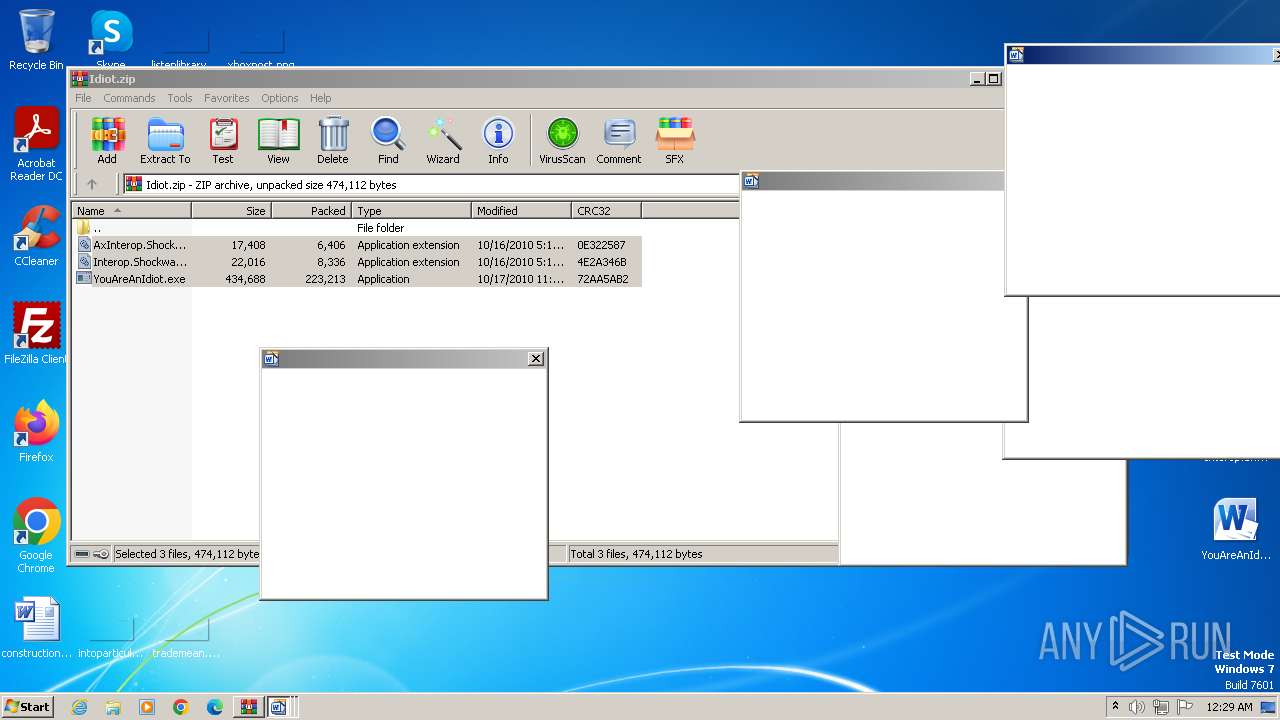The width and height of the screenshot is (1280, 720).
Task: Click the Start button
Action: coord(27,706)
